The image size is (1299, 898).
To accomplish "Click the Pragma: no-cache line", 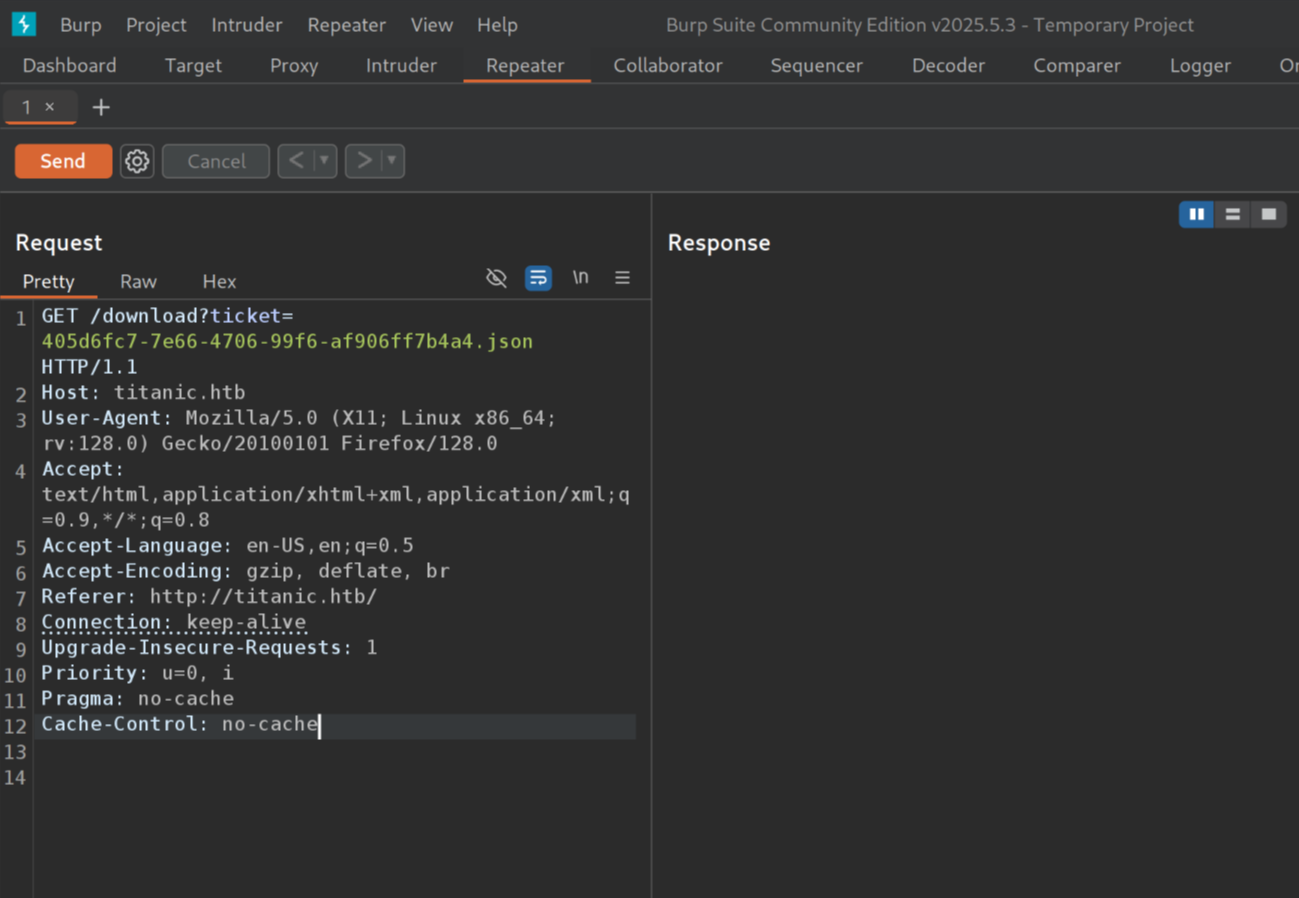I will pos(137,698).
